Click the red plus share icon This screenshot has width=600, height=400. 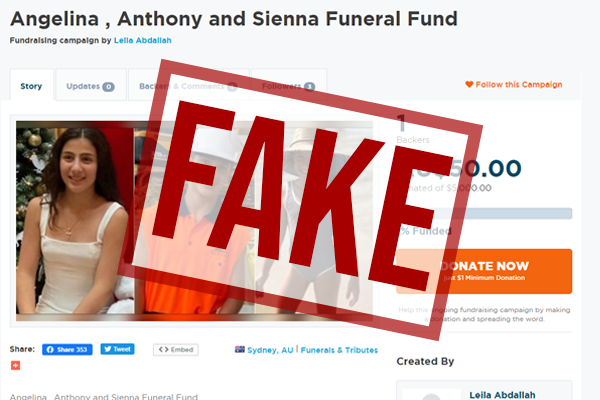pos(15,366)
